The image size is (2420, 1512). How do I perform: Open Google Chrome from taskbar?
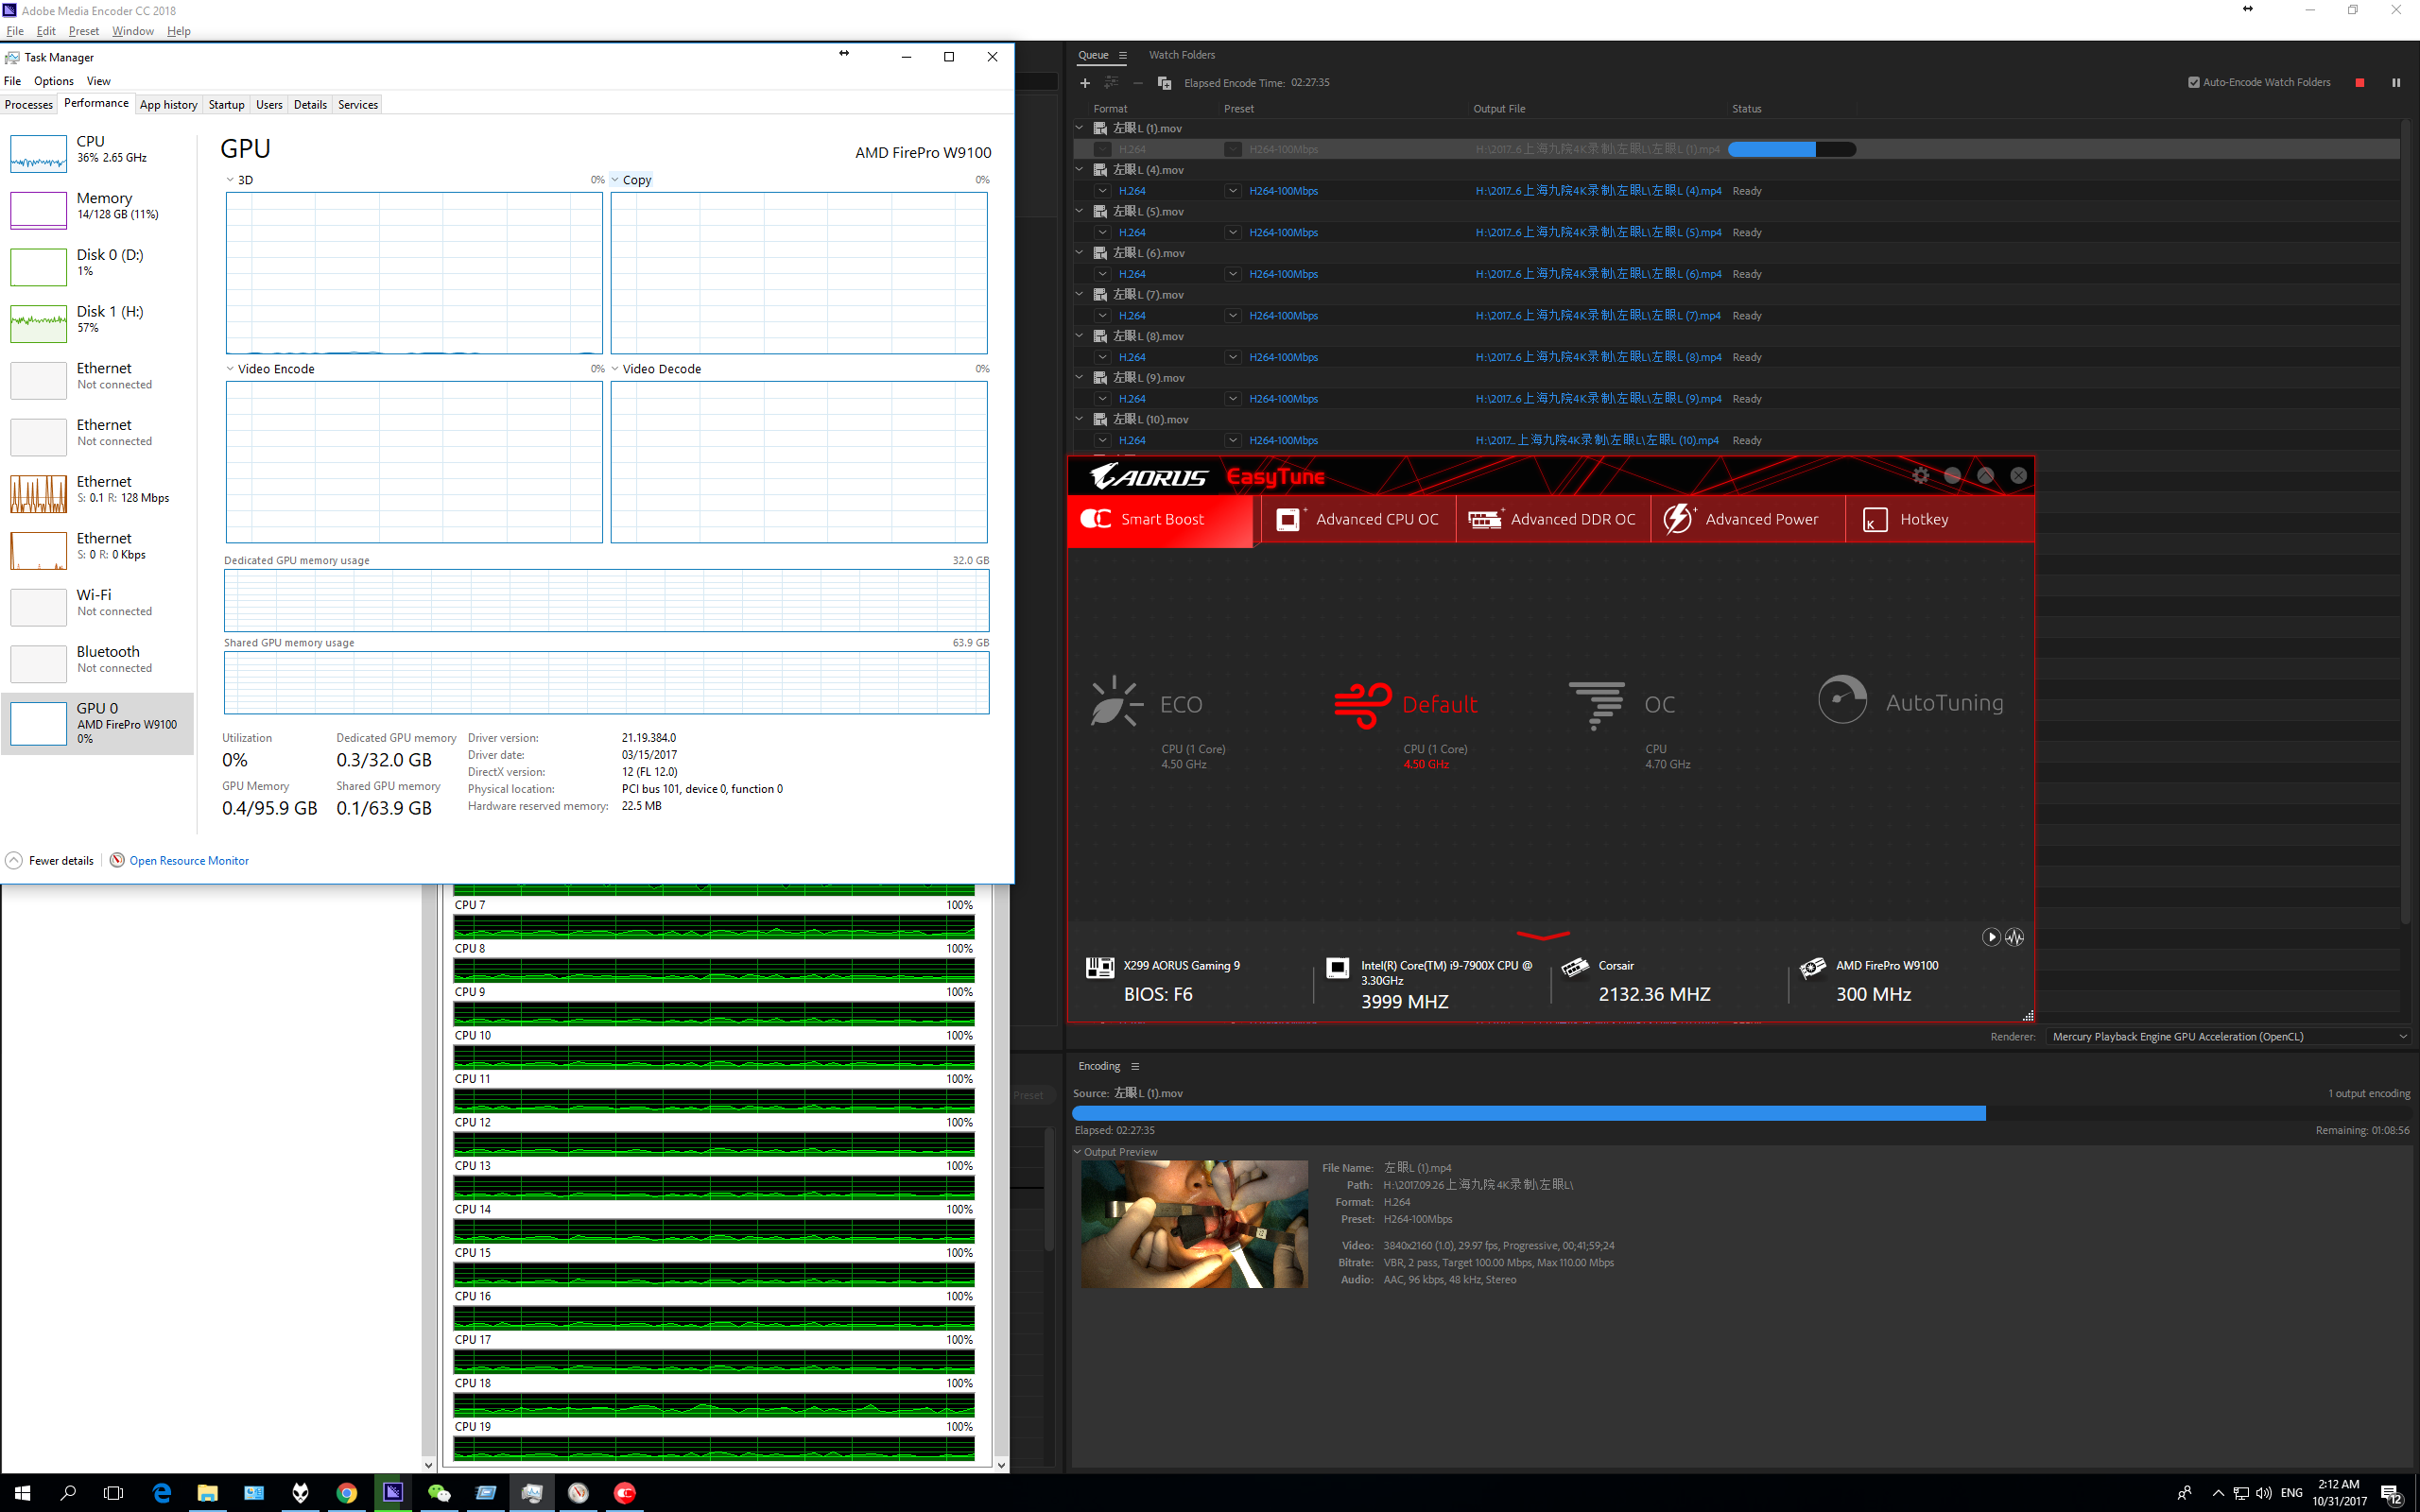point(346,1493)
